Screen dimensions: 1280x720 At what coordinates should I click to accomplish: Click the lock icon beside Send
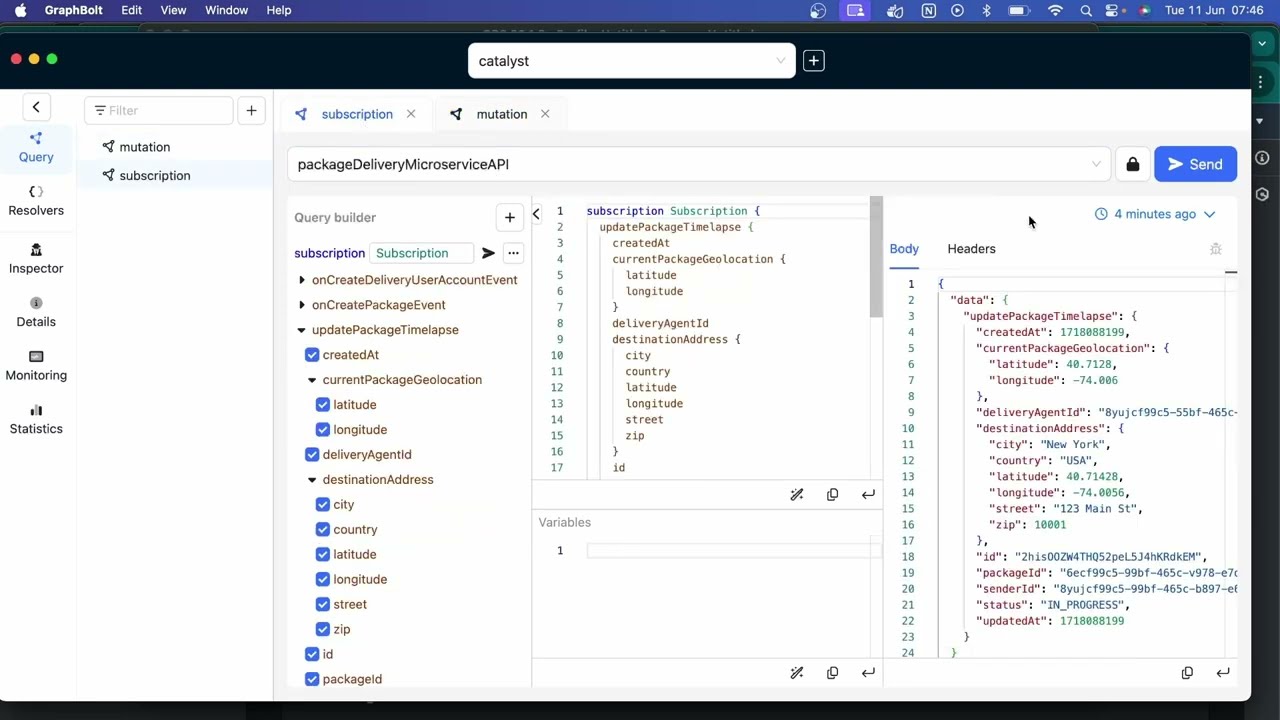[1132, 165]
